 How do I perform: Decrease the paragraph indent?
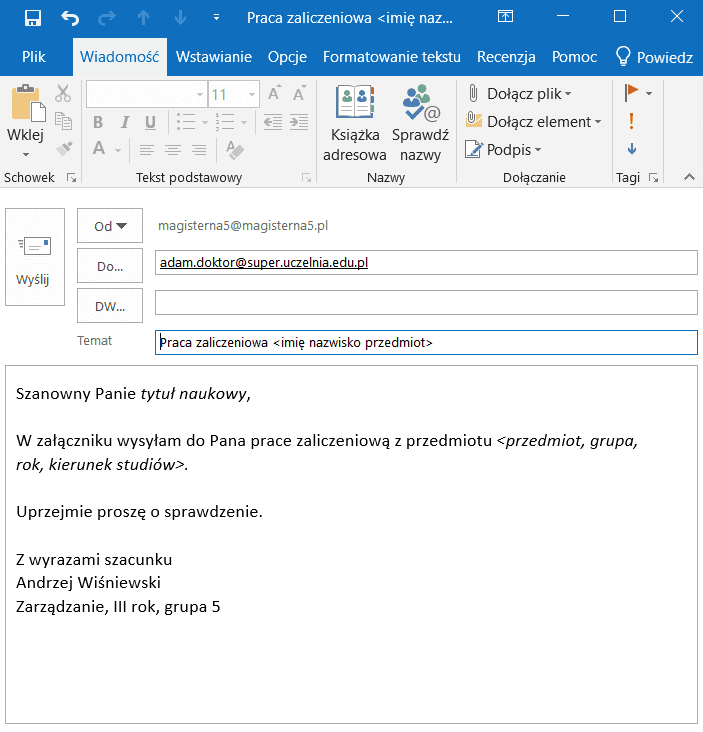point(273,122)
